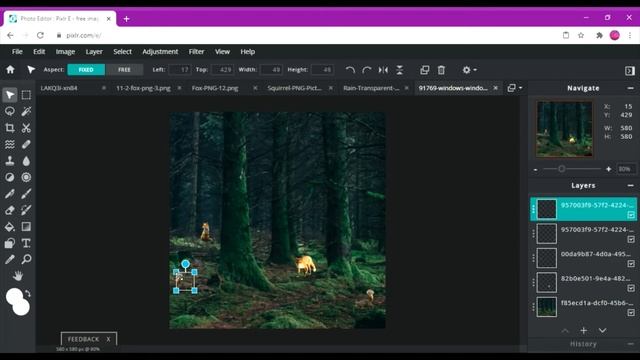Click the Home icon in options bar

tap(10, 70)
